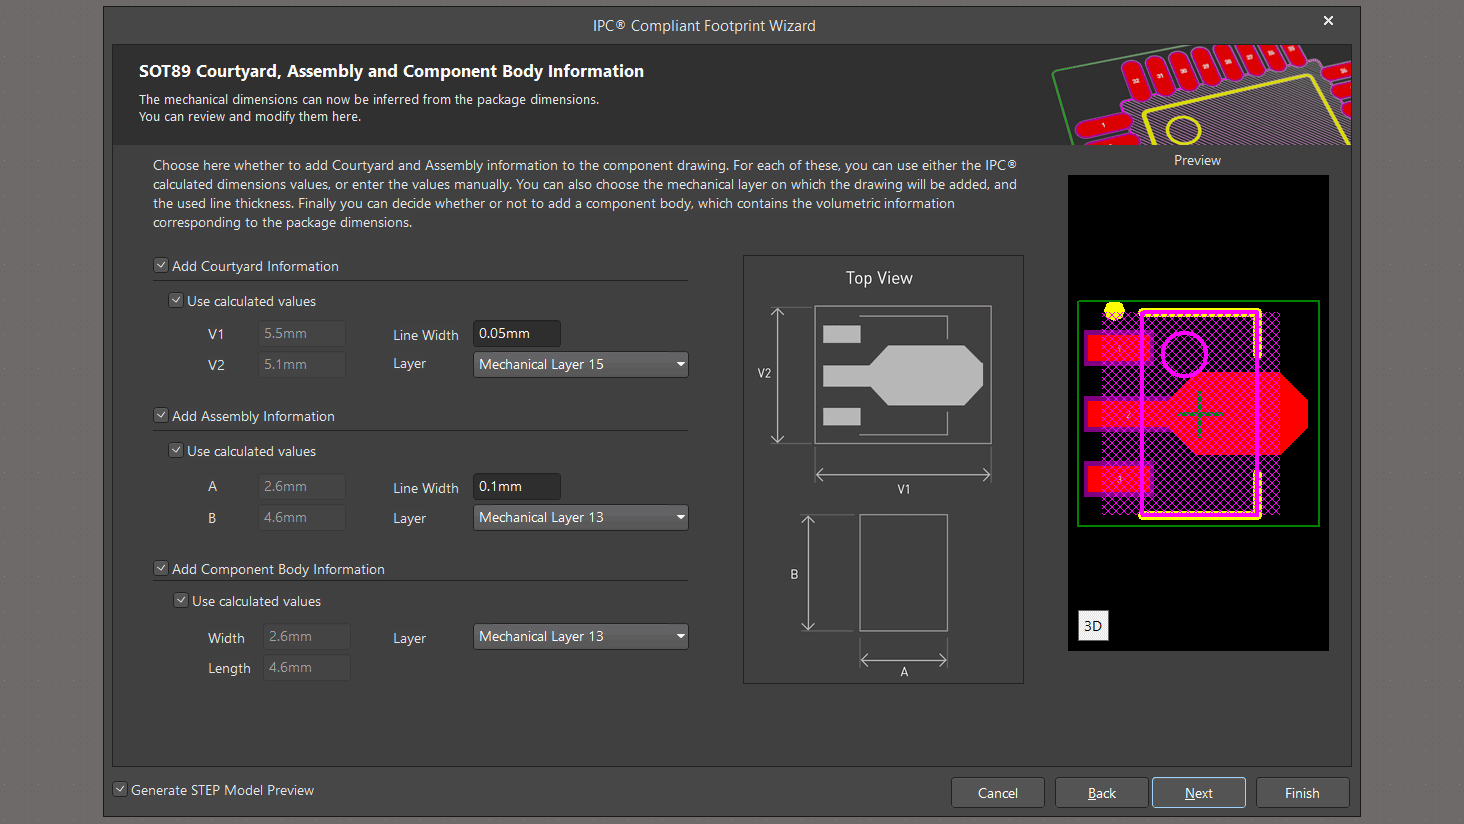Open the Courtyard layer dropdown (Mechanical Layer 15)
Screen dimensions: 1464x824
[580, 365]
